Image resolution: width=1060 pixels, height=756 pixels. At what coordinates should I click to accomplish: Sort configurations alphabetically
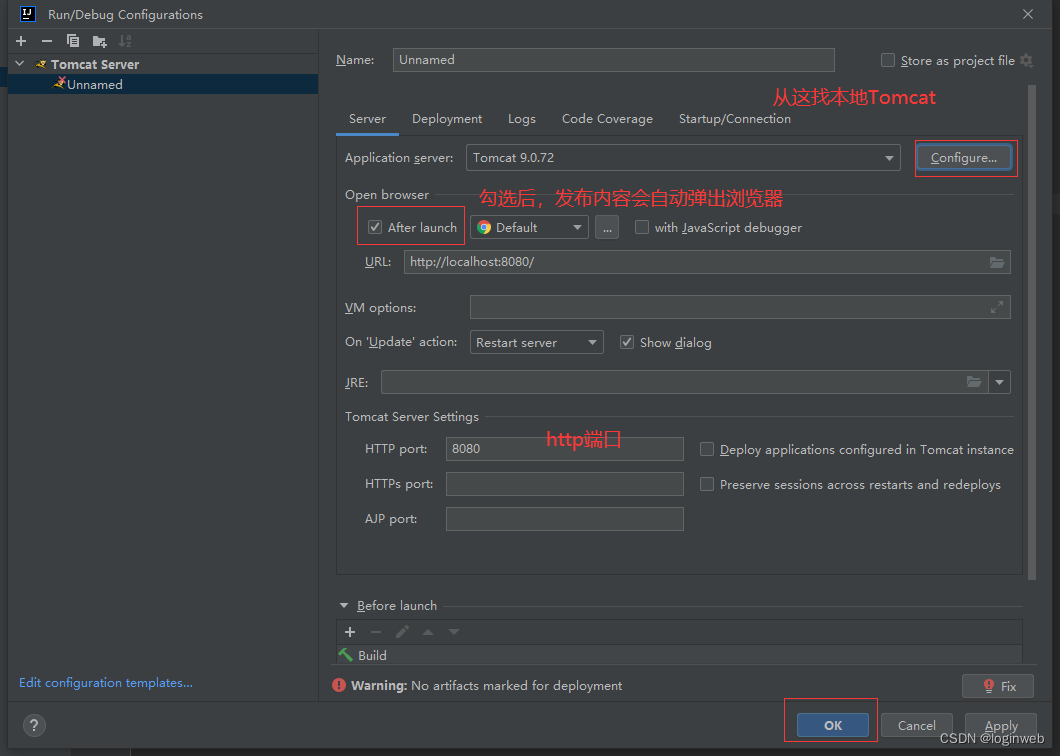coord(125,41)
